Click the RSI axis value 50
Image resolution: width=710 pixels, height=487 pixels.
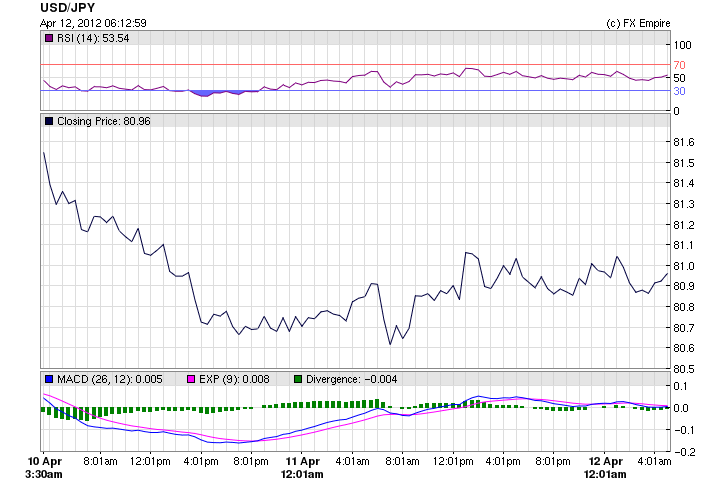coord(679,78)
